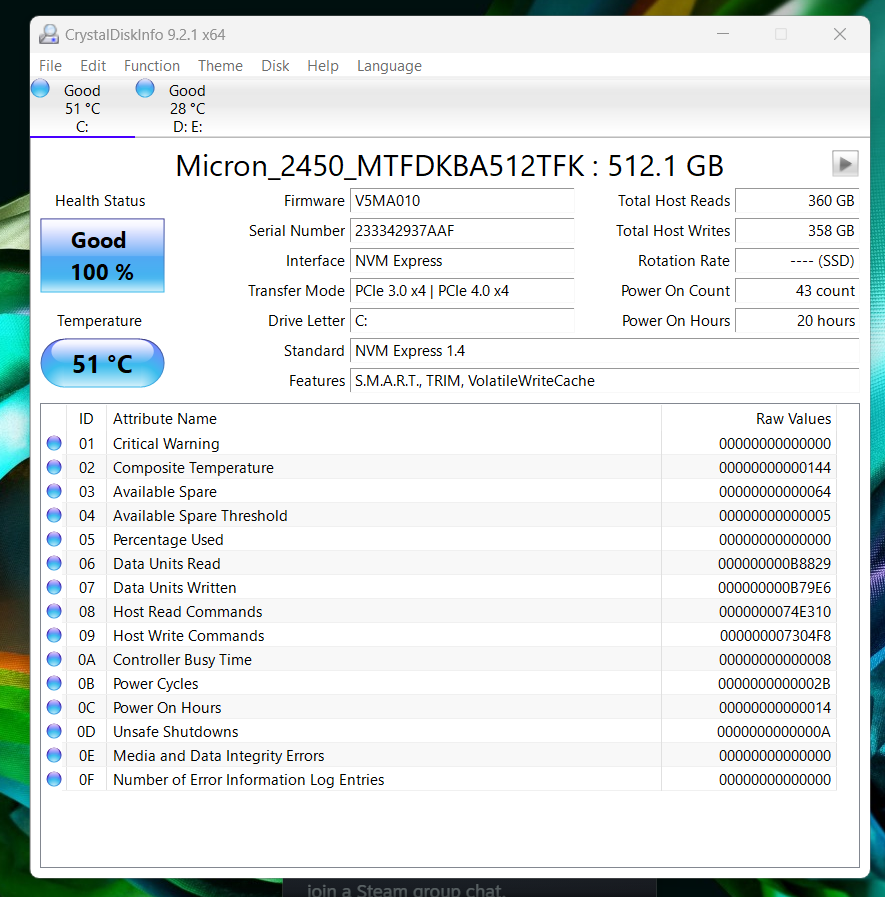The height and width of the screenshot is (897, 885).
Task: Click status orb for Composite Temperature row
Action: [54, 467]
